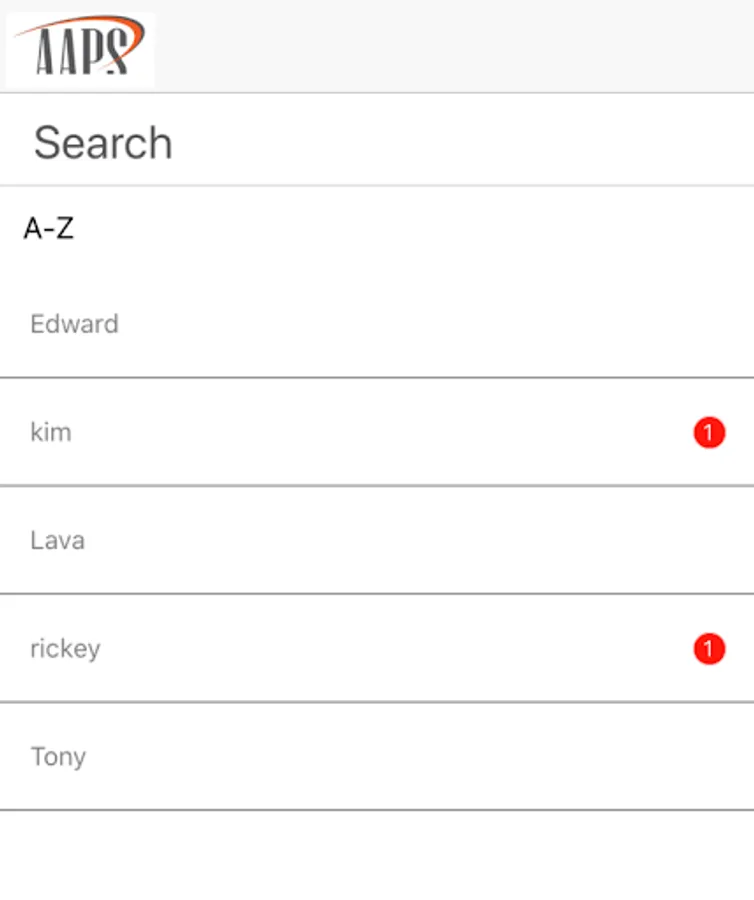View the unread message from kim
Viewport: 754px width, 900px height.
point(709,433)
